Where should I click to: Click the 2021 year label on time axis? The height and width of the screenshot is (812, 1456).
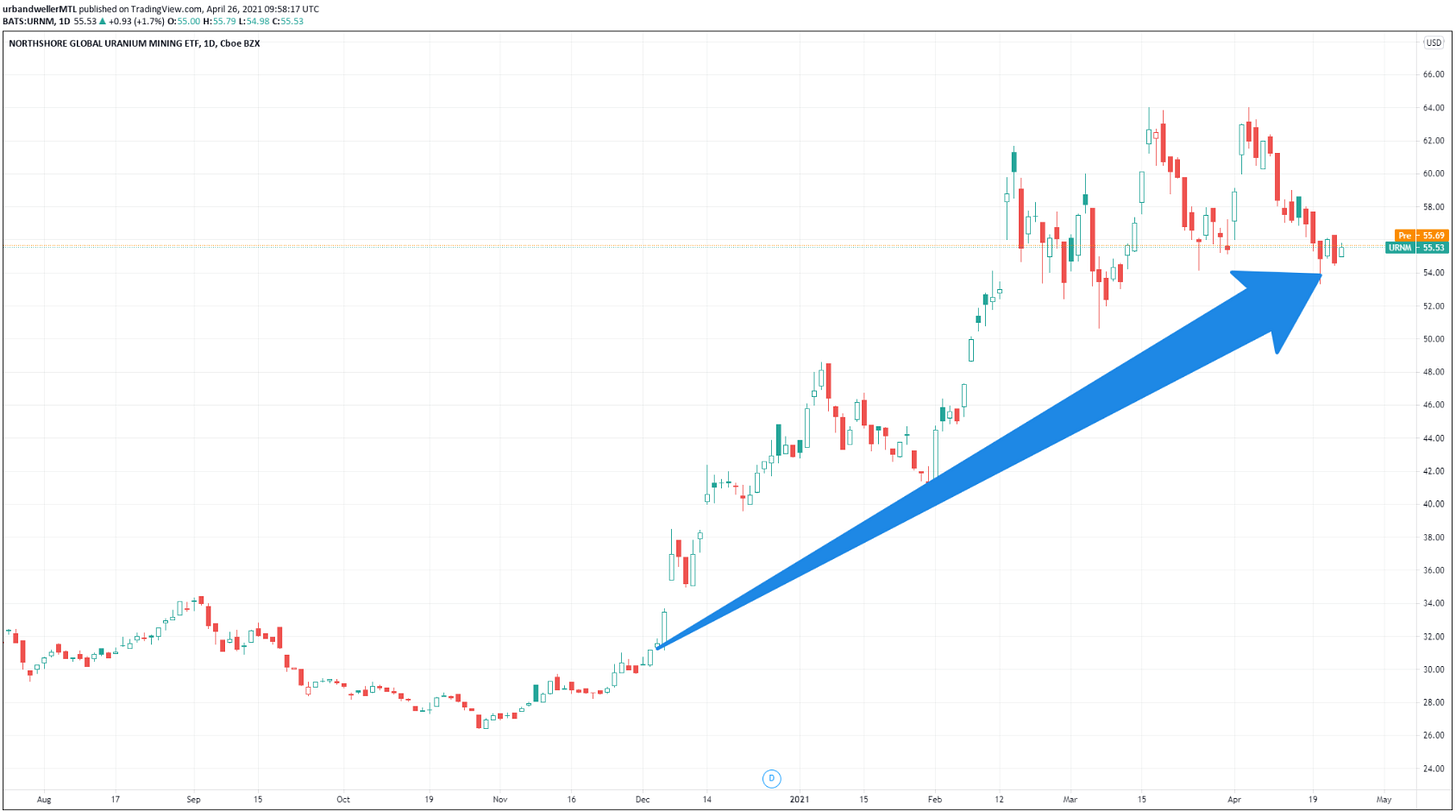(799, 800)
